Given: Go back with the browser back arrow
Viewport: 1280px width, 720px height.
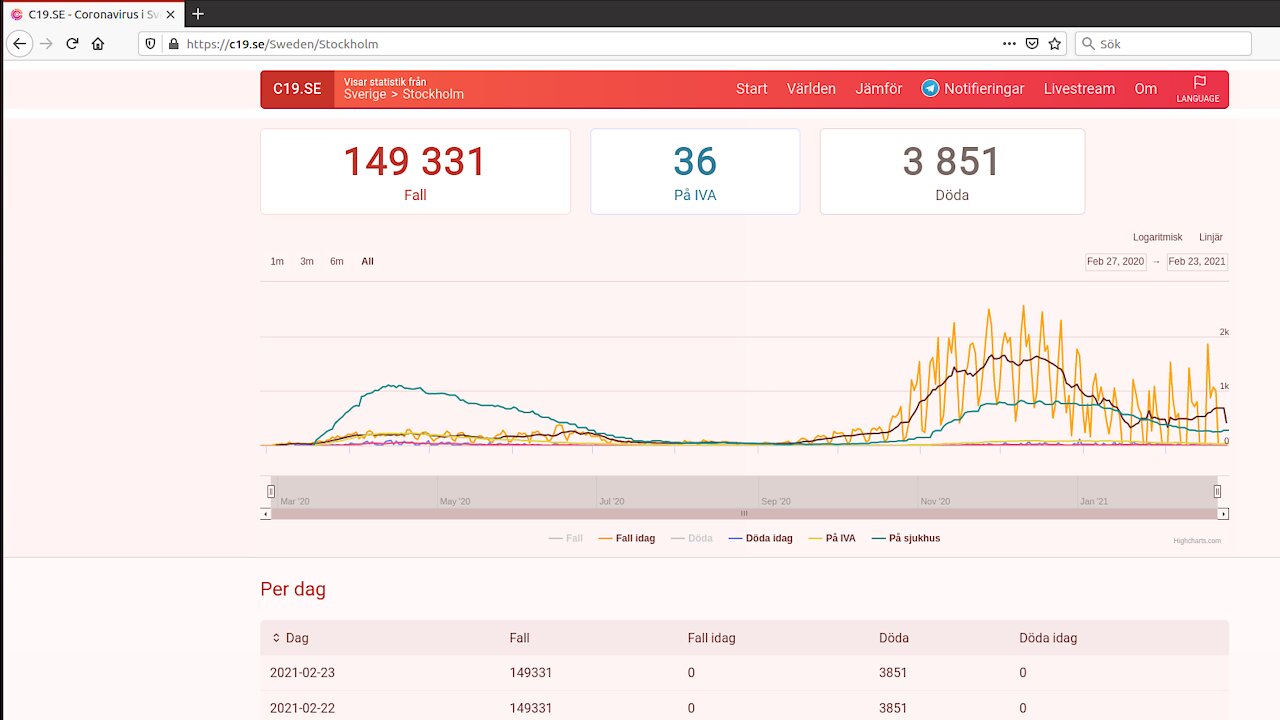Looking at the screenshot, I should click(x=19, y=44).
